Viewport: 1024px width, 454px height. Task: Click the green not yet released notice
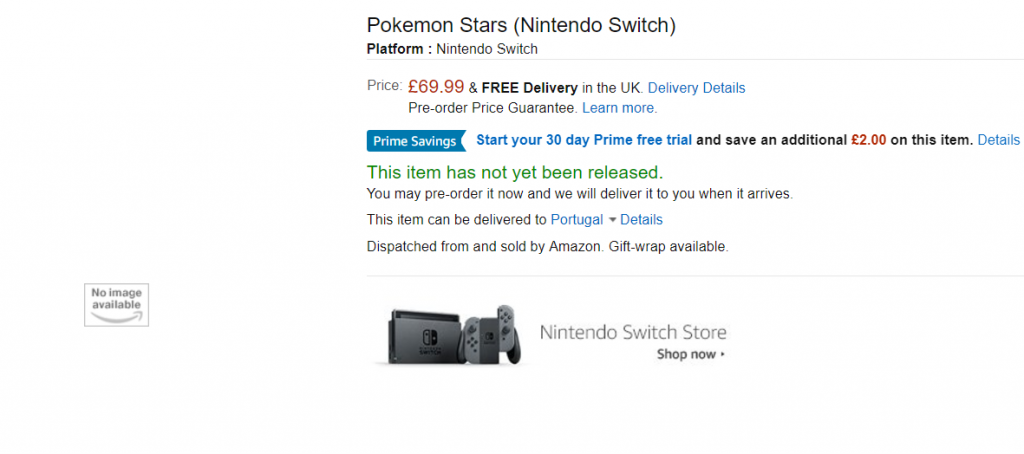pos(514,172)
